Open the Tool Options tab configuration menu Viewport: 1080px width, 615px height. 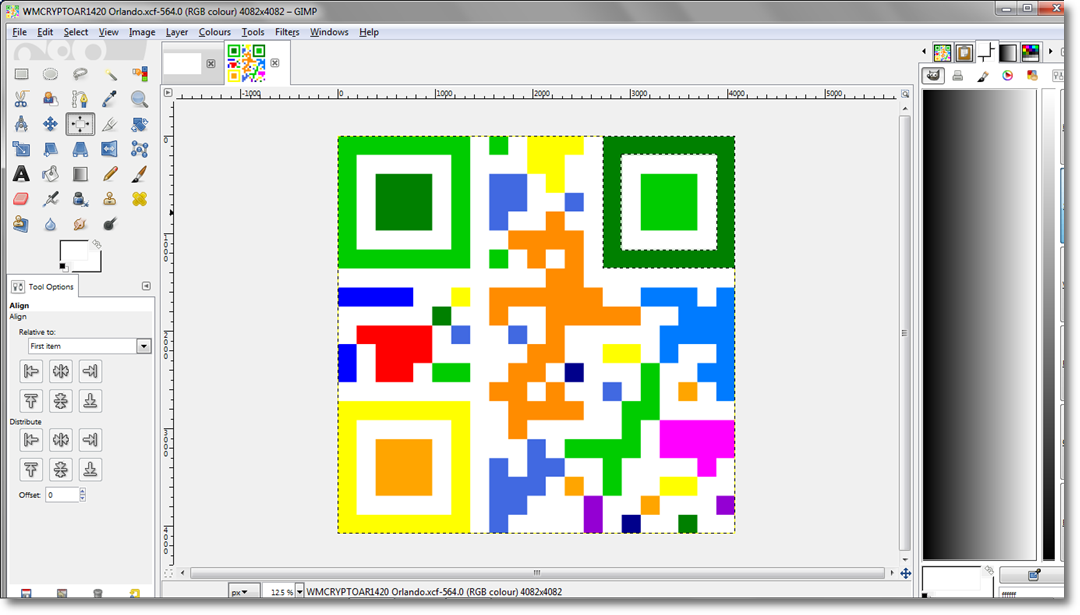click(146, 286)
